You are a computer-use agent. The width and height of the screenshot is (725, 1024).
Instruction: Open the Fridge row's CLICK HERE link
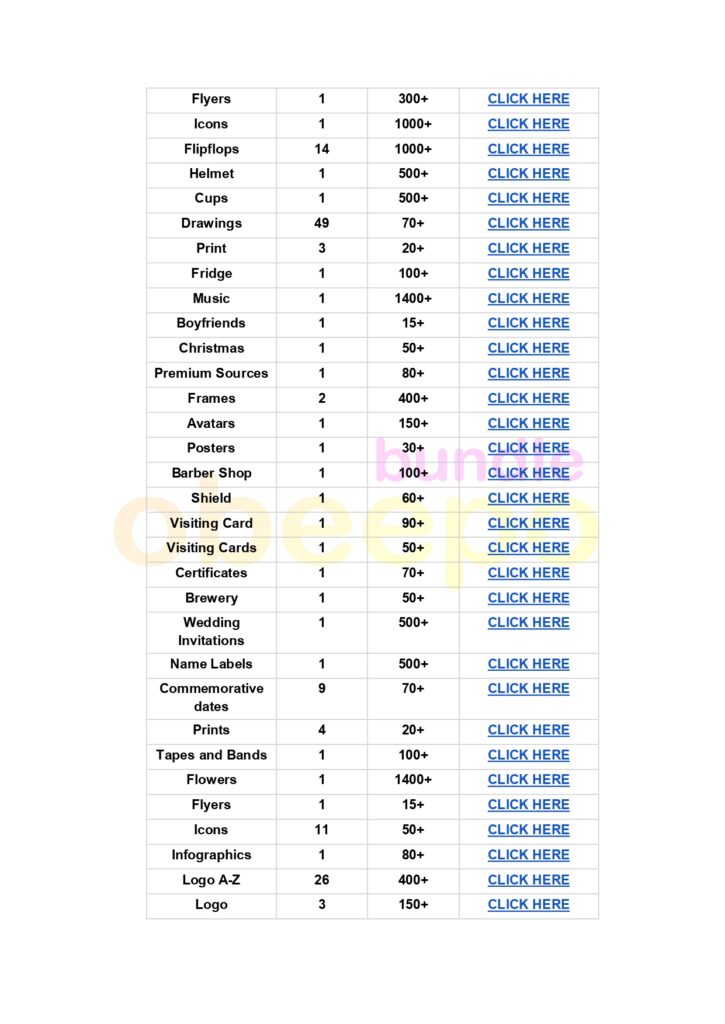528,274
